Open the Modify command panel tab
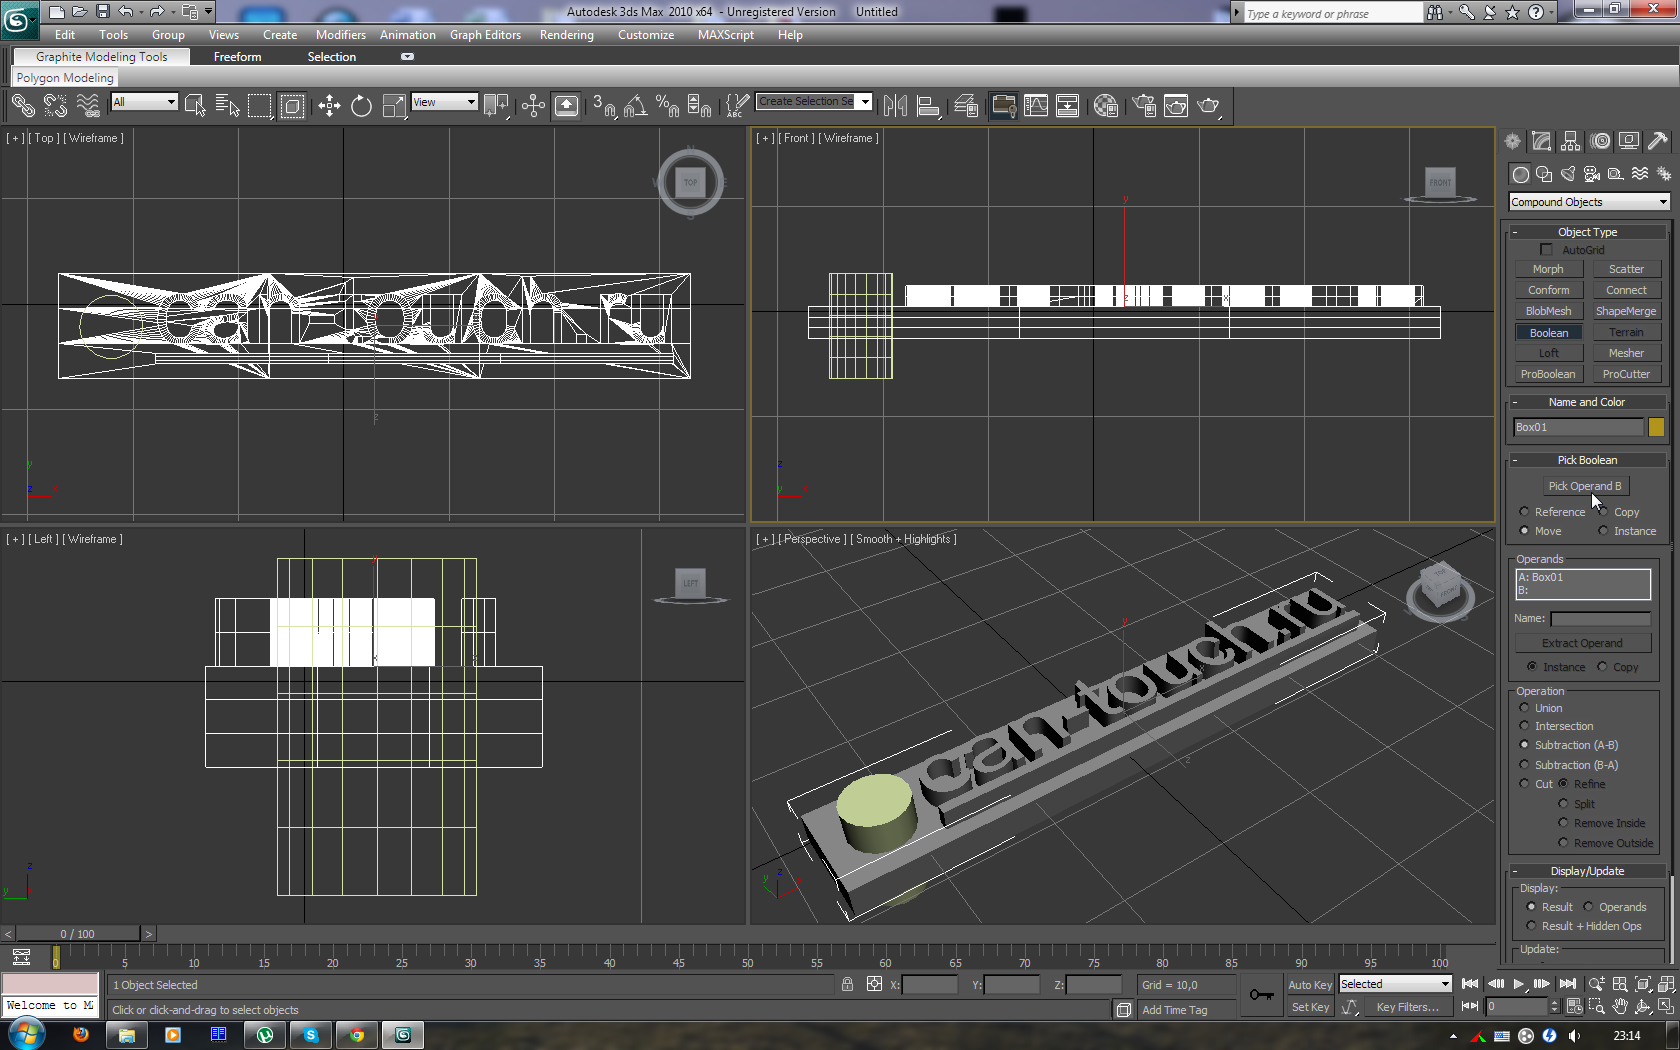 pos(1541,142)
